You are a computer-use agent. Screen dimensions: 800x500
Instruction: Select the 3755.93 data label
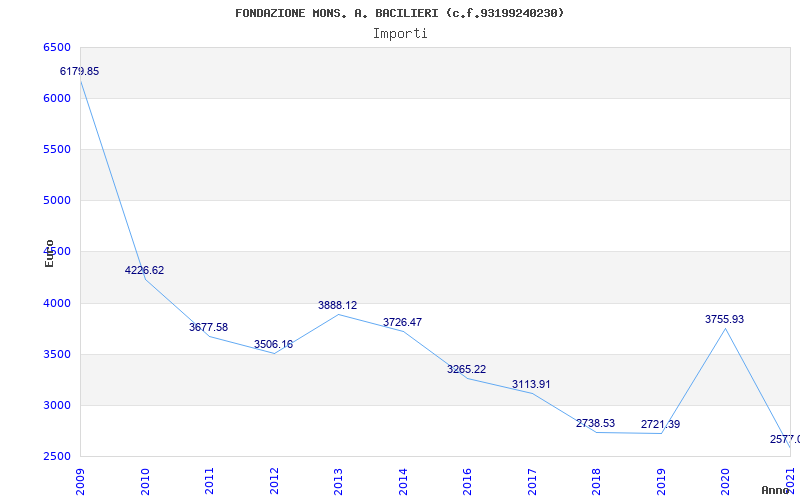tap(725, 319)
